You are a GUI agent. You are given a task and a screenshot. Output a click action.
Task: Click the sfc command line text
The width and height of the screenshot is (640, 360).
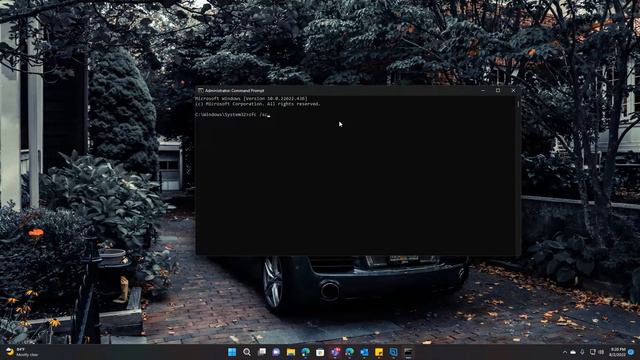[232, 115]
